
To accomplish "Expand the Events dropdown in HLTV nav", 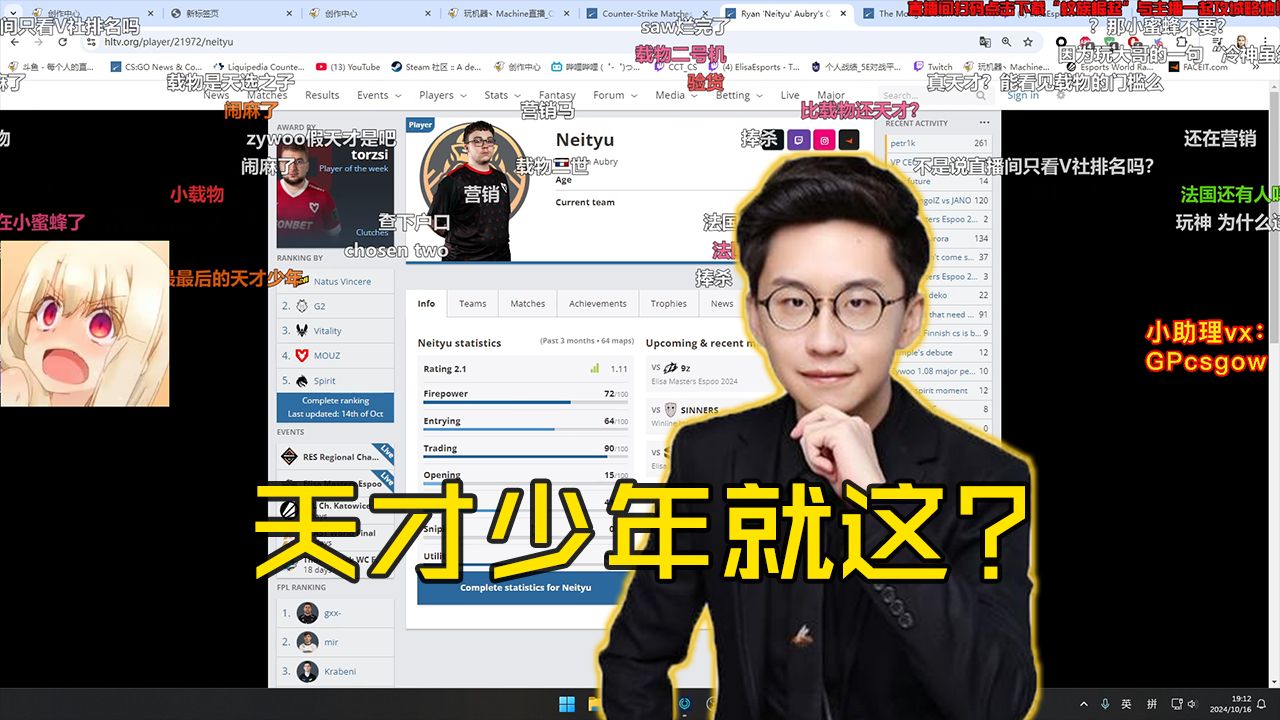I will 378,95.
